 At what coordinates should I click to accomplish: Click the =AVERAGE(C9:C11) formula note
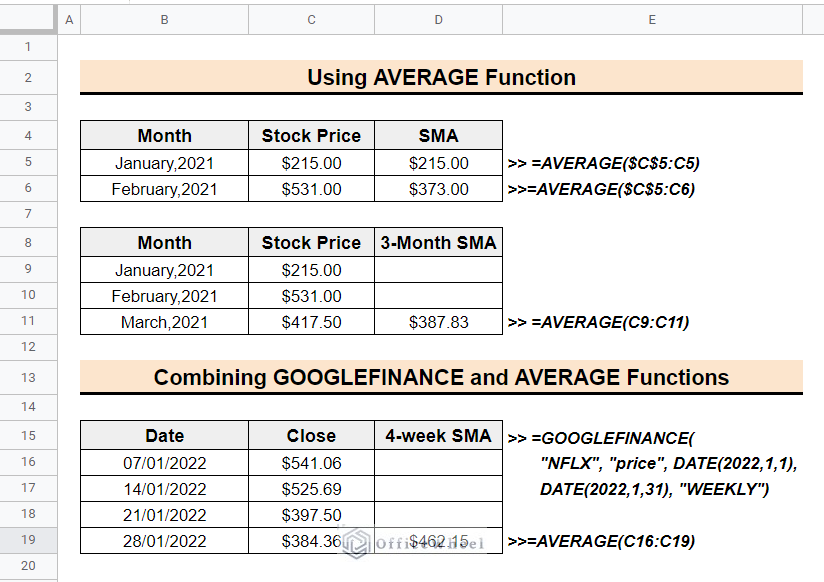[x=598, y=322]
